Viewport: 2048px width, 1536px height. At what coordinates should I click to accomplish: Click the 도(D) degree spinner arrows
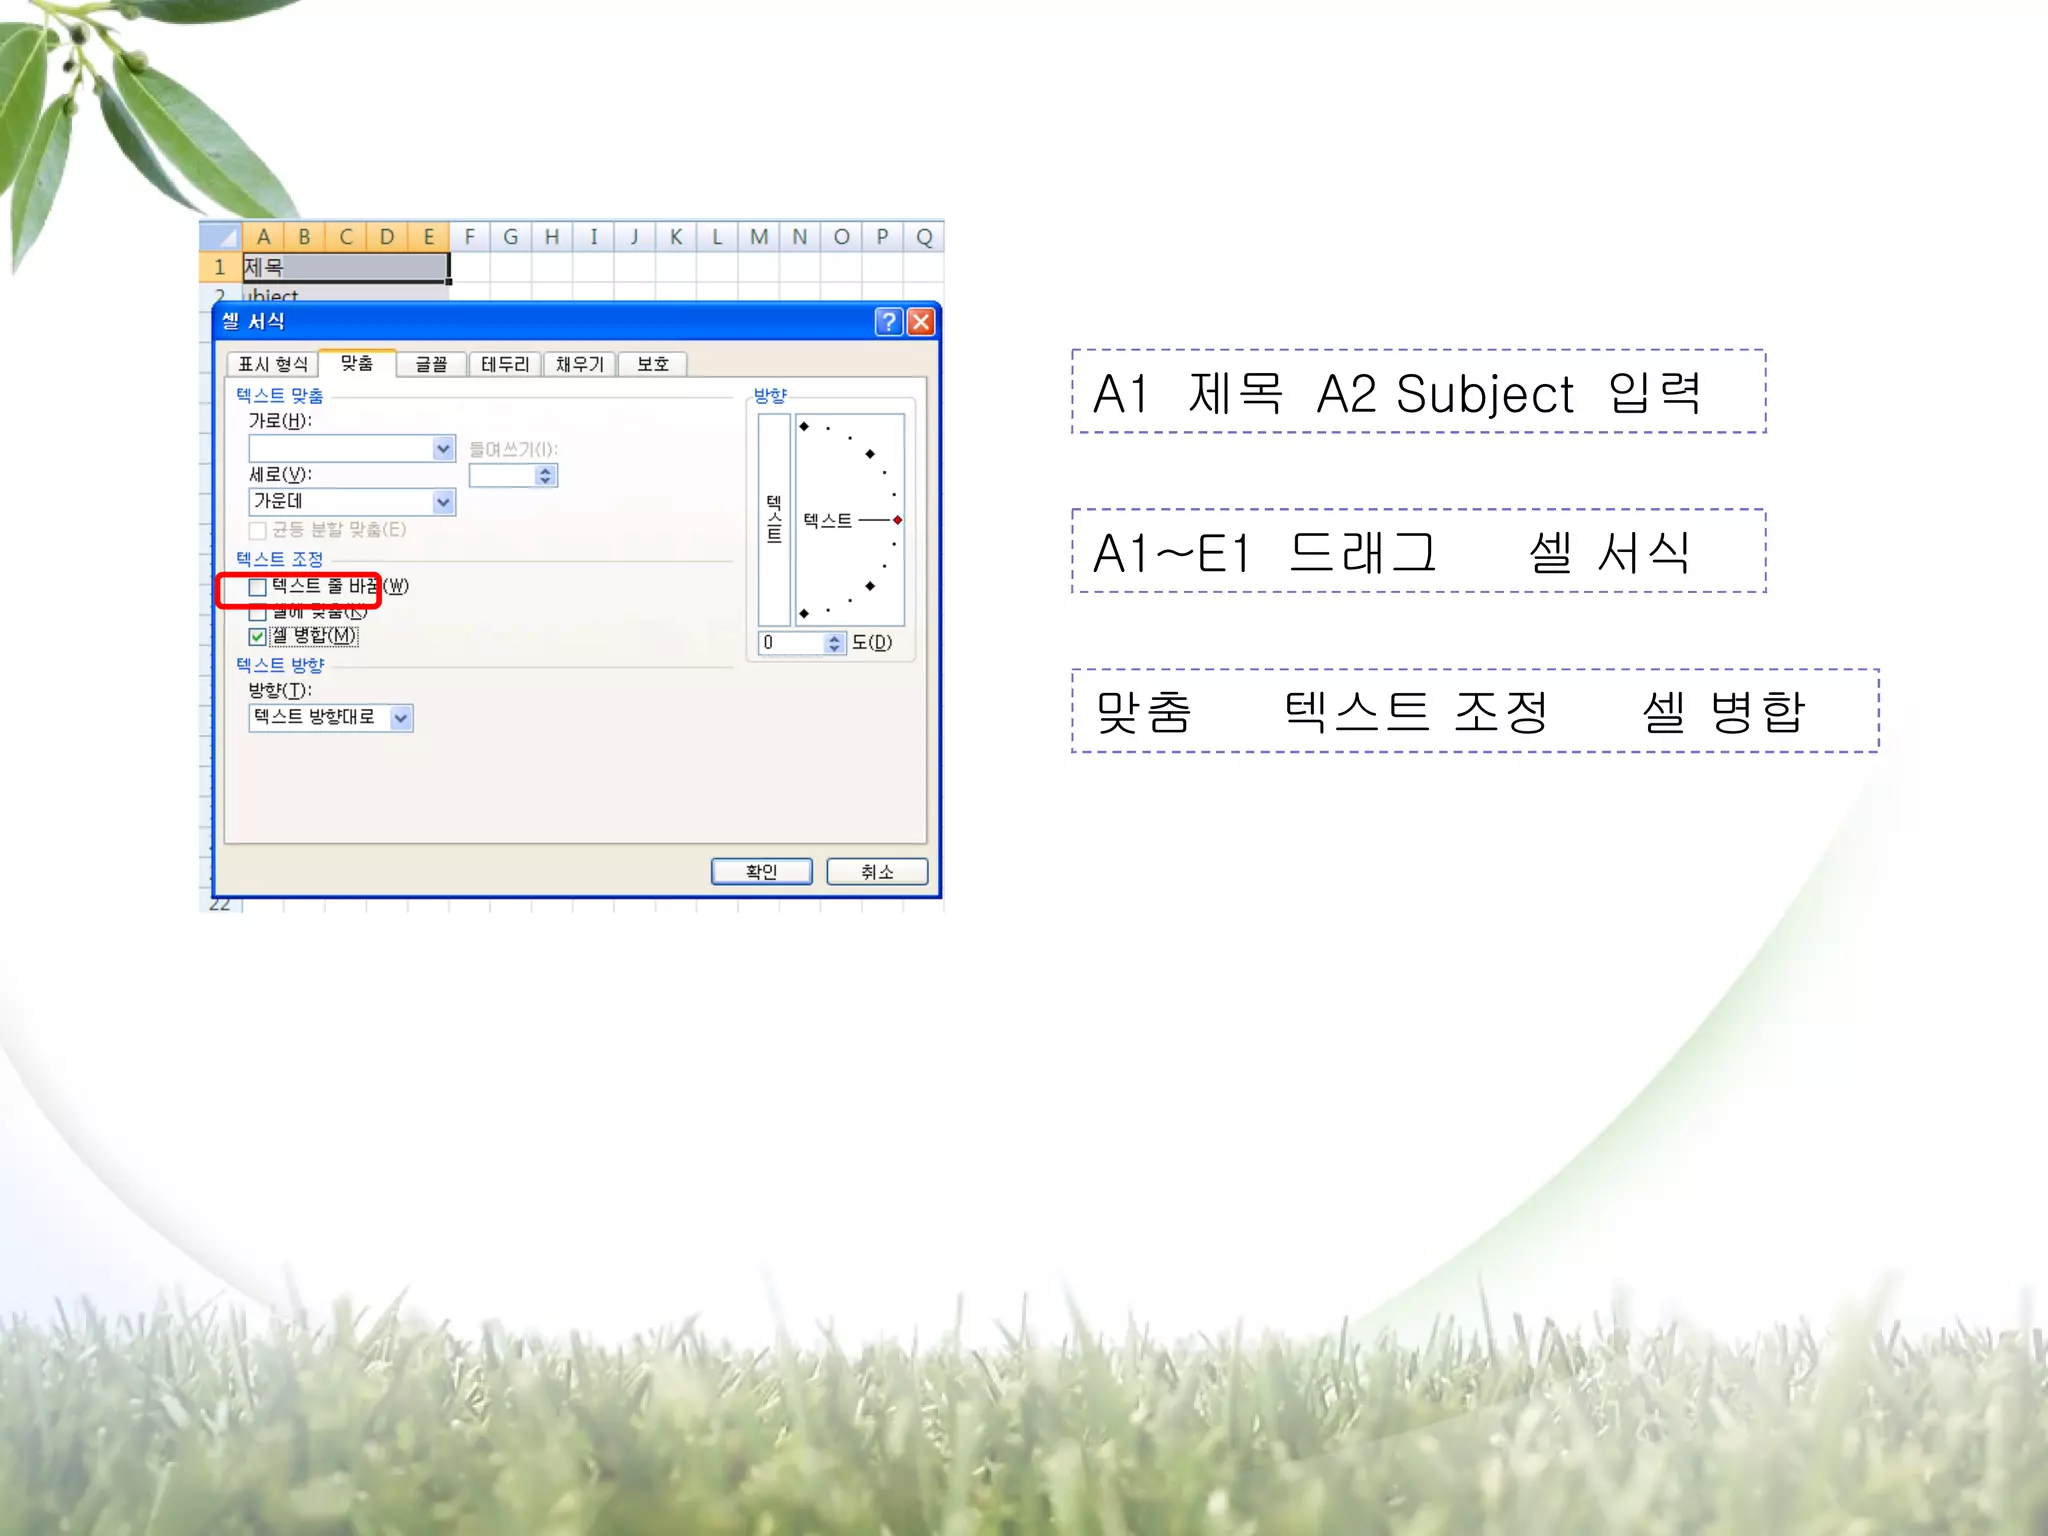[835, 643]
